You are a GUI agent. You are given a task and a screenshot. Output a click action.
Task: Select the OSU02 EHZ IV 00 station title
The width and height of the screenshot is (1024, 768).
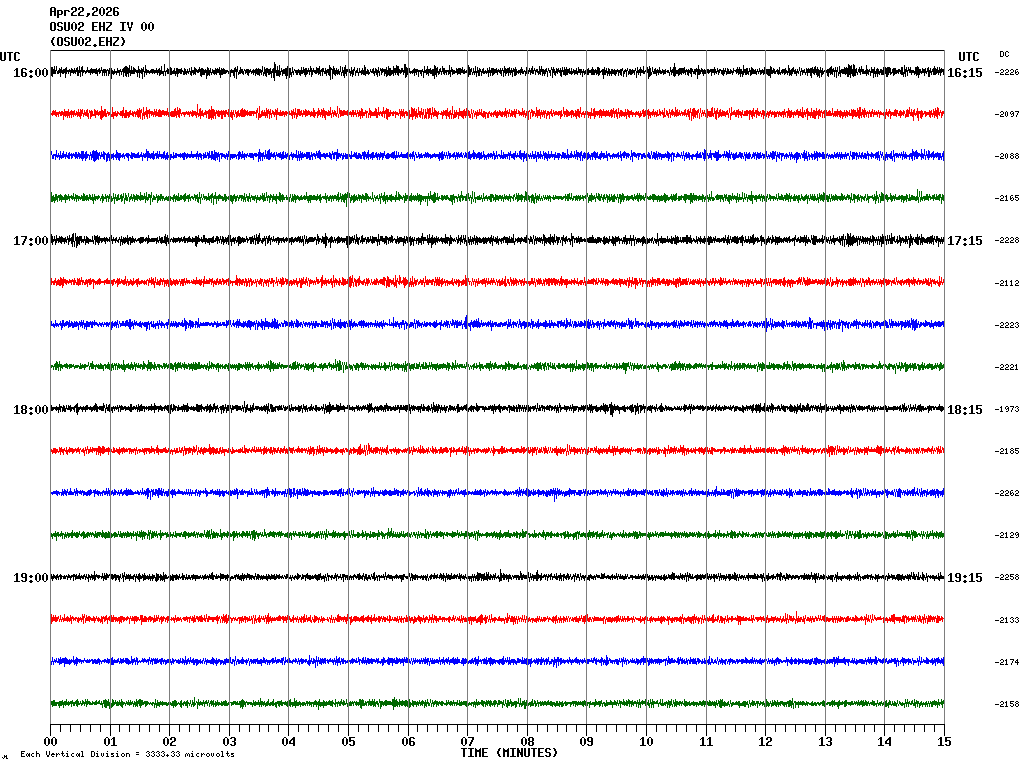point(101,27)
